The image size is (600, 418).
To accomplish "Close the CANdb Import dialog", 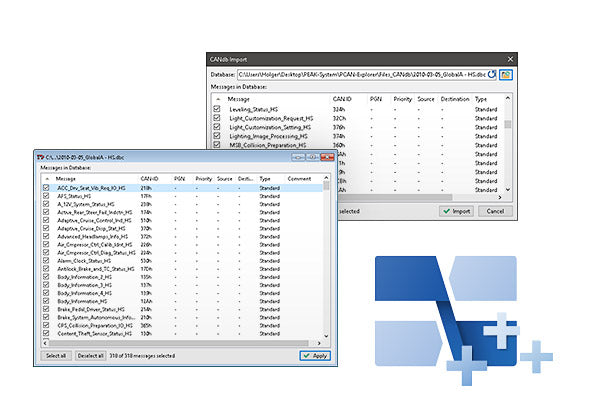I will point(507,59).
